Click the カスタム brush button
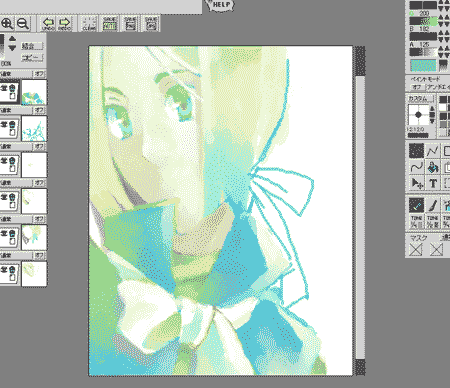The height and width of the screenshot is (388, 450). pyautogui.click(x=420, y=99)
